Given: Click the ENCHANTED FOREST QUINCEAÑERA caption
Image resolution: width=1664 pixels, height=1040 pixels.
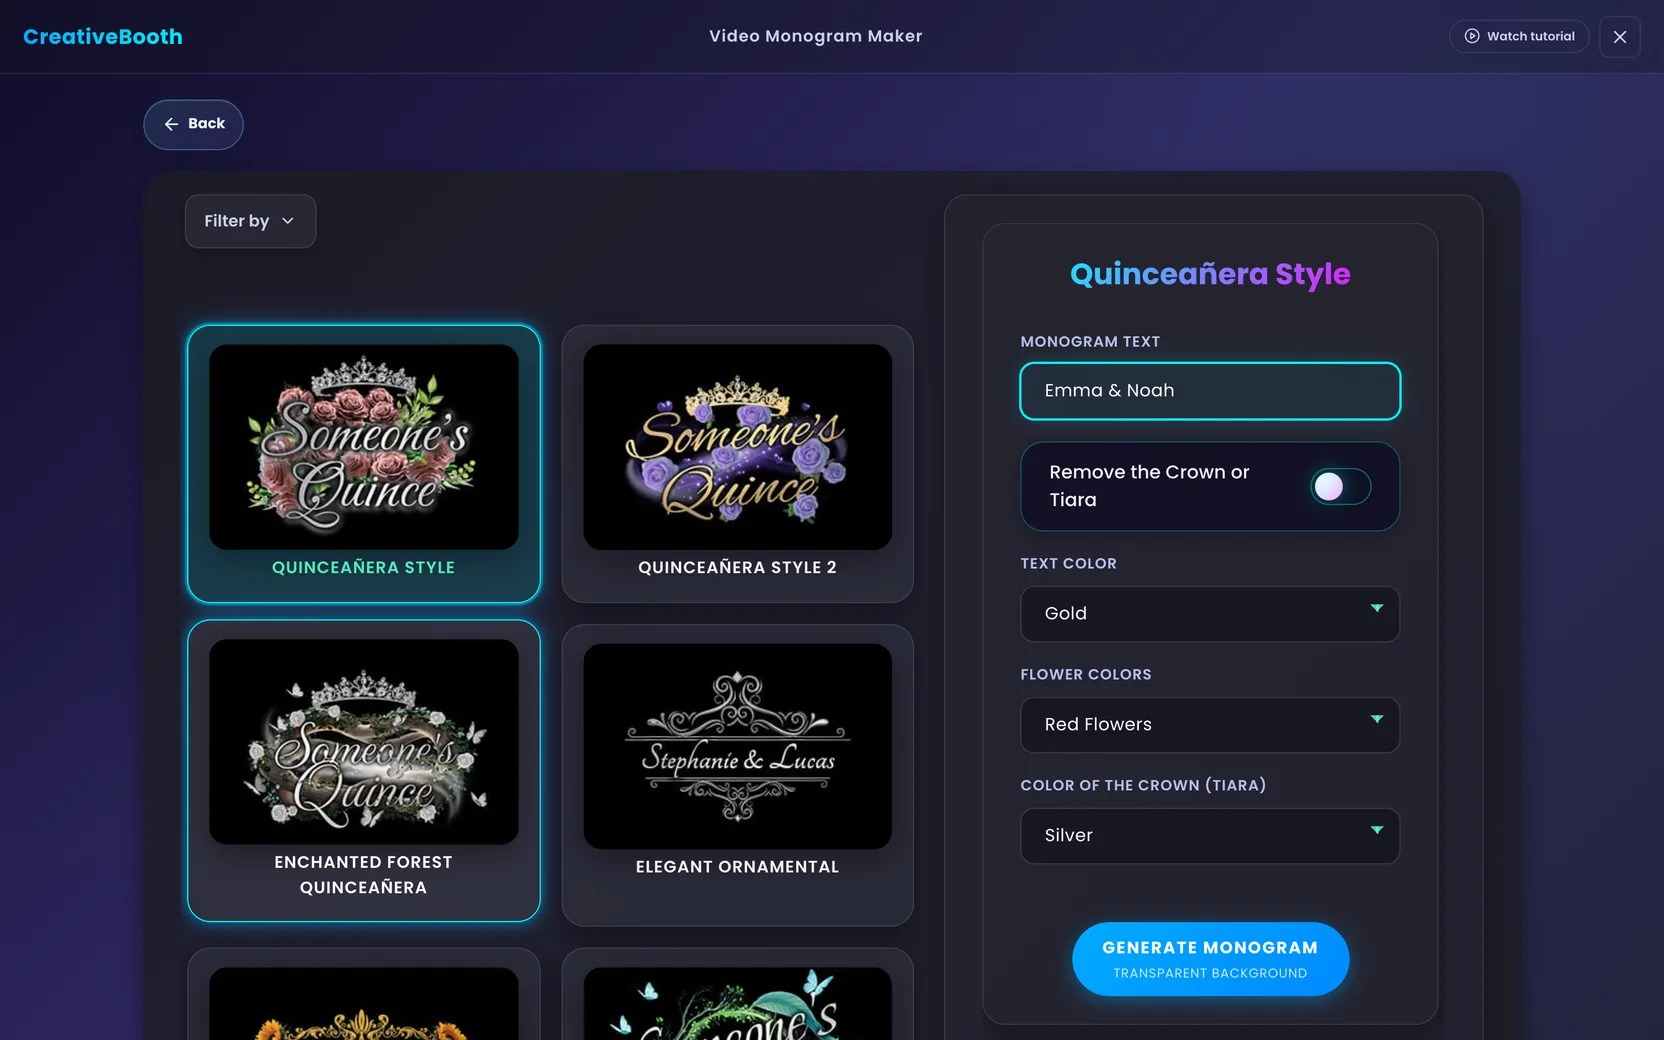Looking at the screenshot, I should click(364, 875).
